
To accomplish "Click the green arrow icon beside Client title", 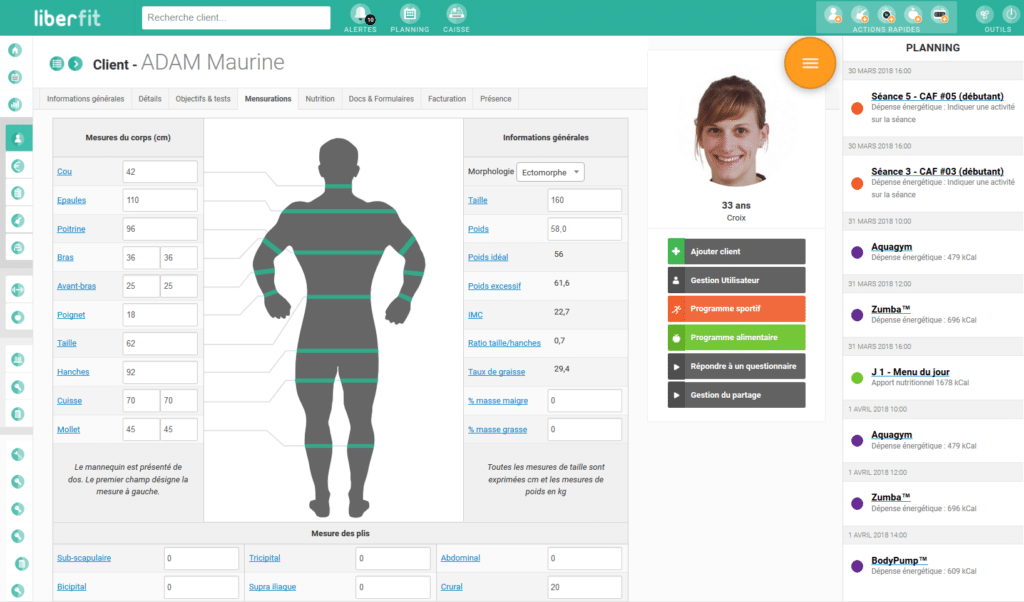I will point(75,64).
